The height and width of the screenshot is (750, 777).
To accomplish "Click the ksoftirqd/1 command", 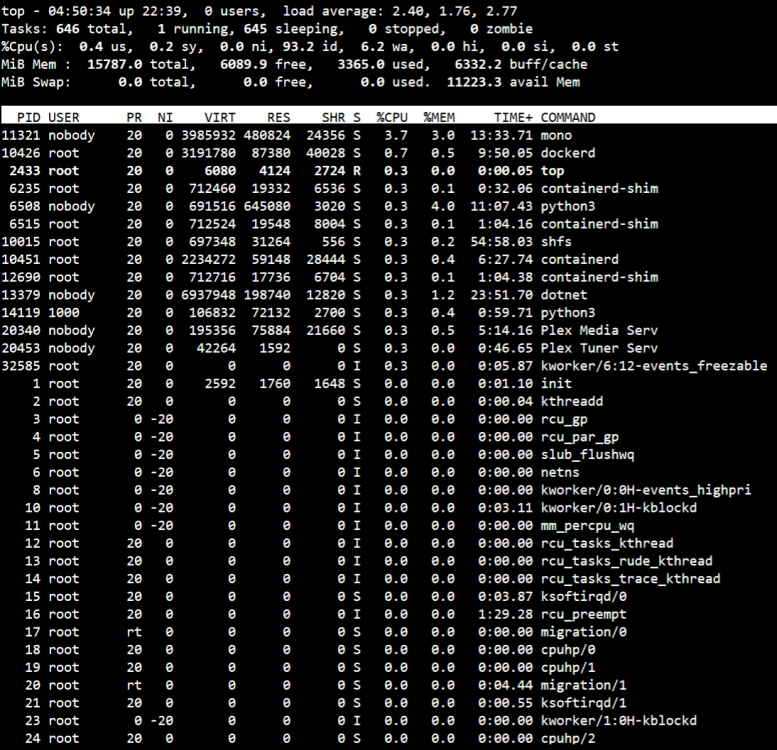I will [583, 703].
